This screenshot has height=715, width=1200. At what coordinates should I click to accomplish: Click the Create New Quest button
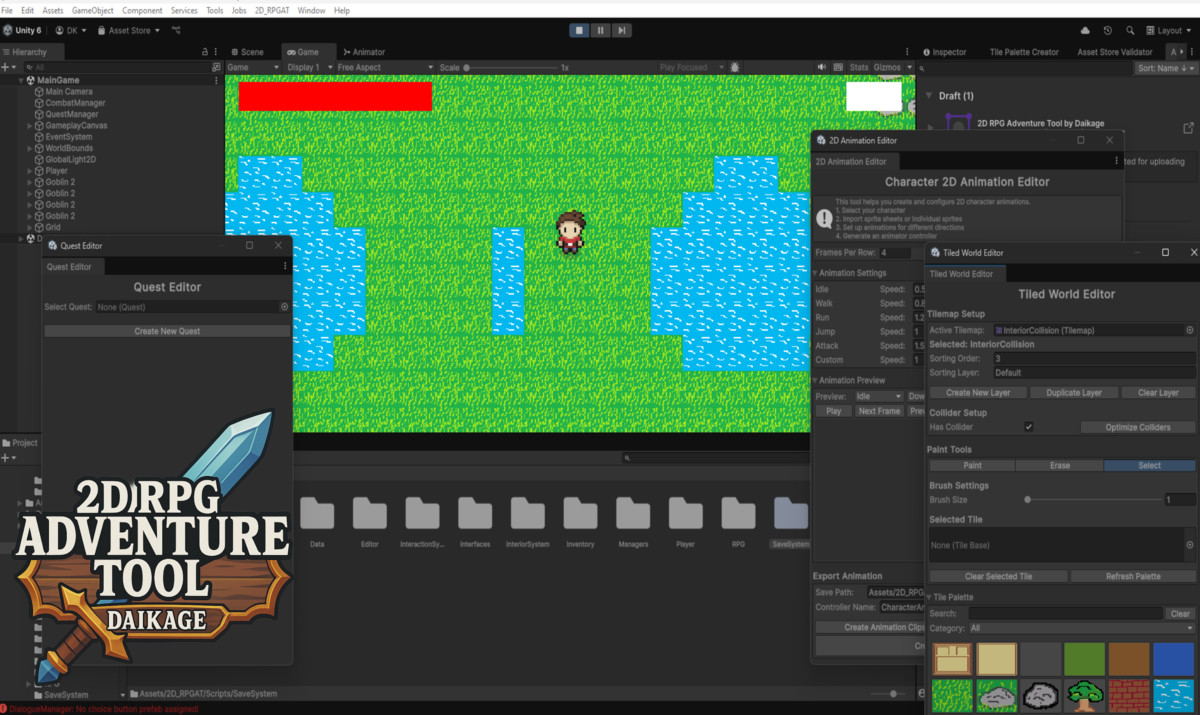(x=167, y=331)
